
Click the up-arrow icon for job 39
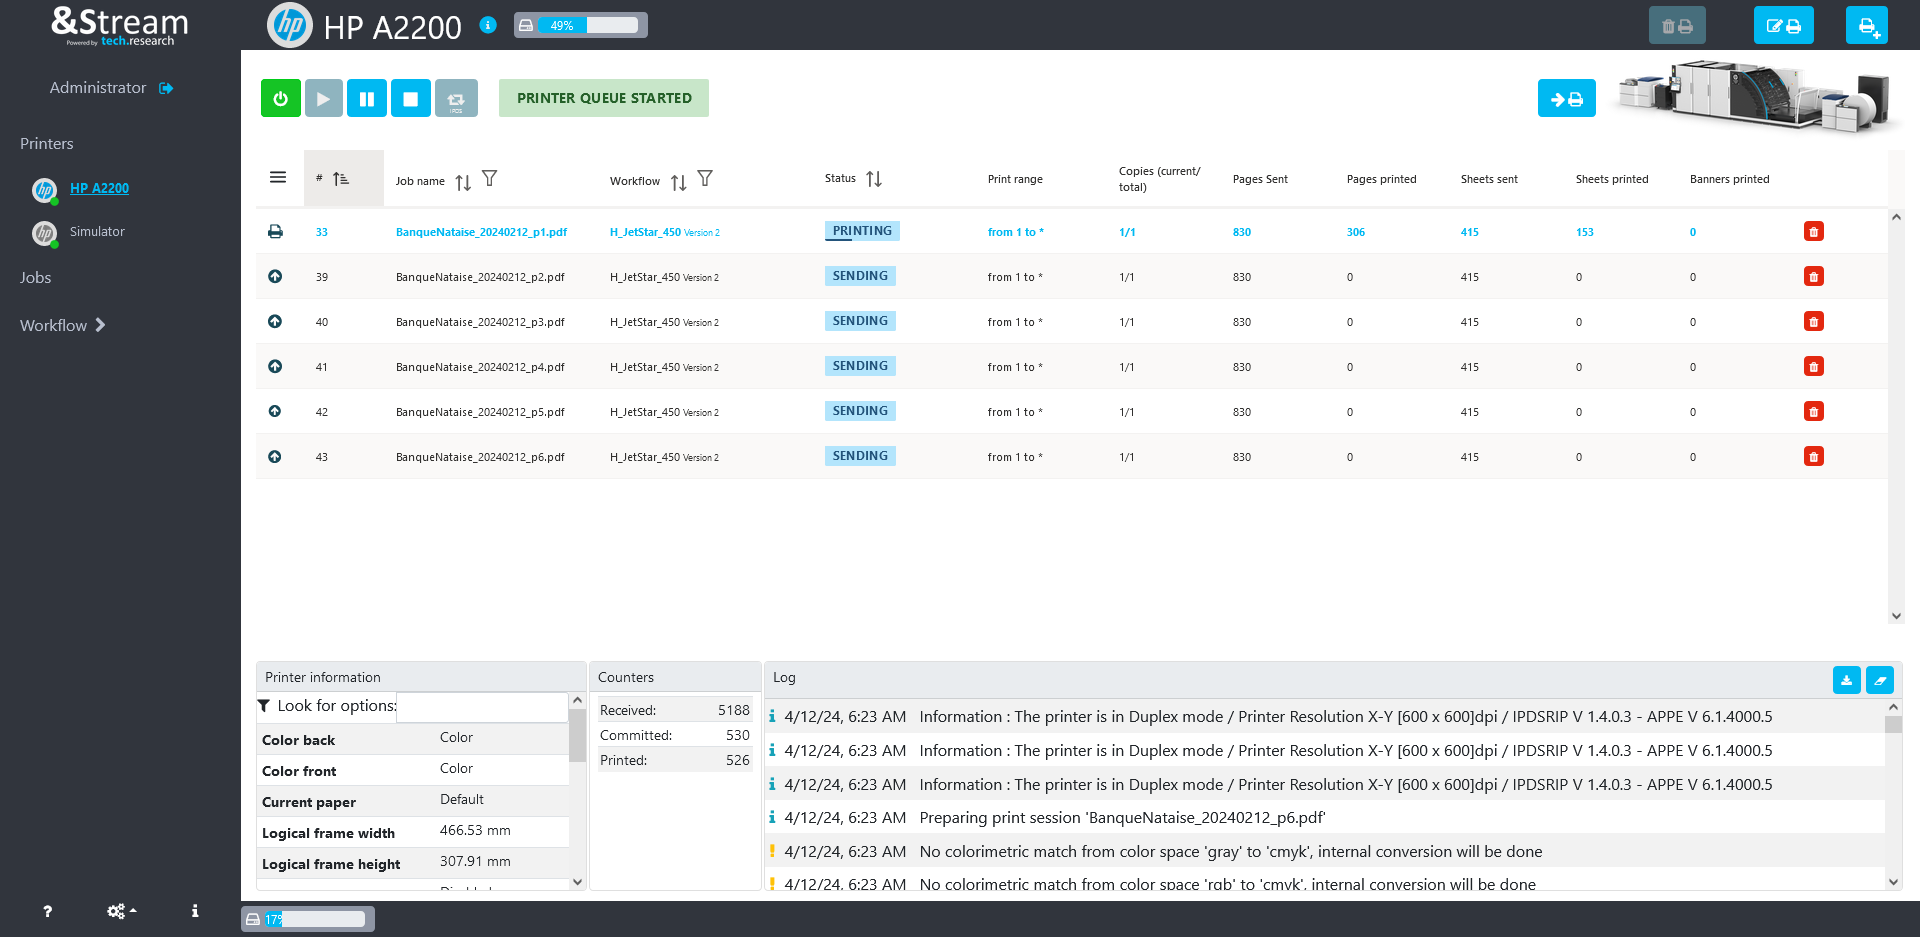275,277
